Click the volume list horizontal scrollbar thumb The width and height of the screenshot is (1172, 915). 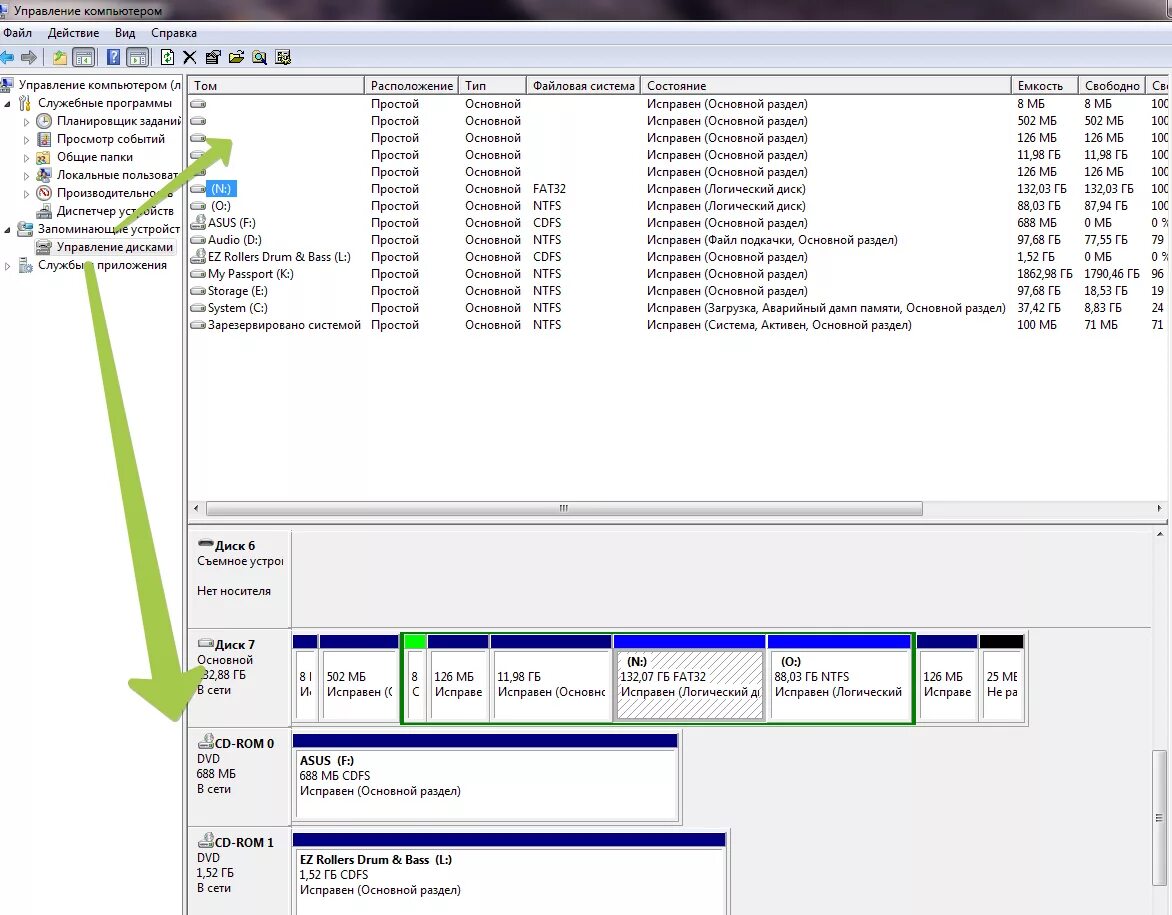[564, 508]
